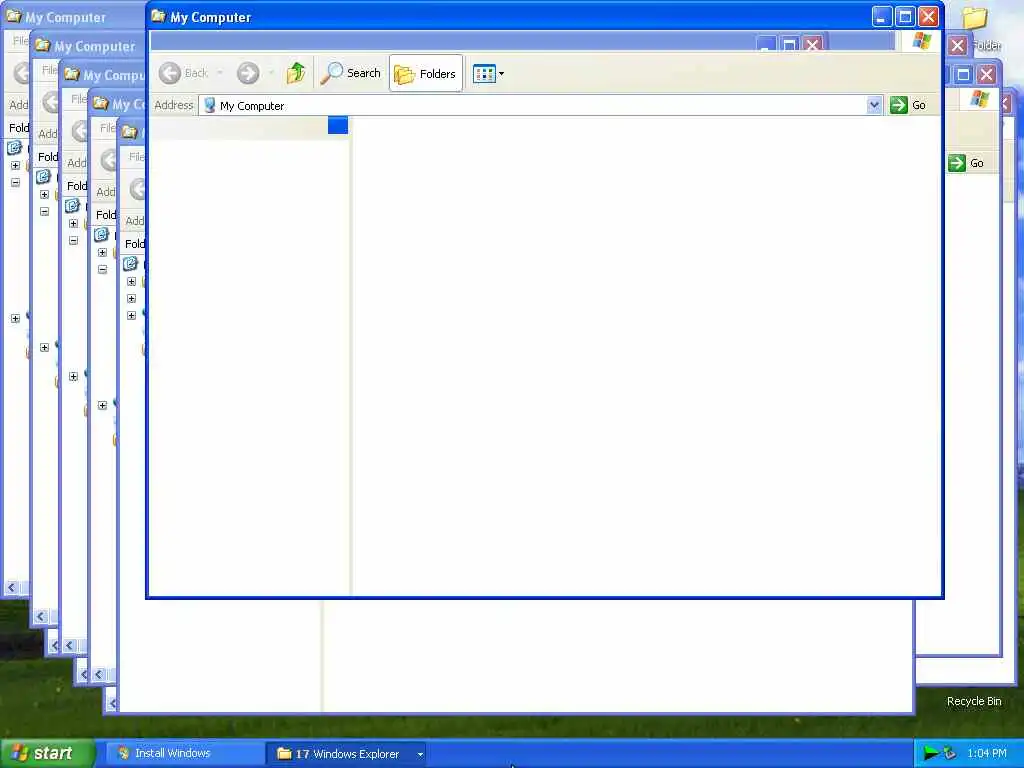Viewport: 1024px width, 768px height.
Task: Click the green Go arrow in front window
Action: [899, 105]
